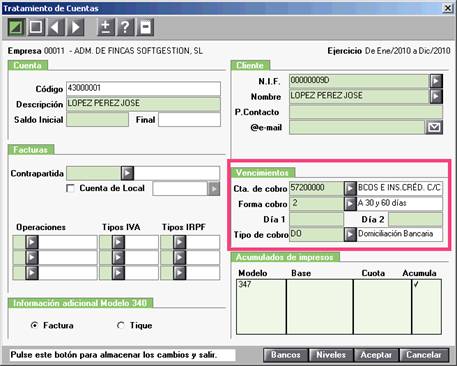Click the 'A 30 y 60 días' description

[x=382, y=203]
